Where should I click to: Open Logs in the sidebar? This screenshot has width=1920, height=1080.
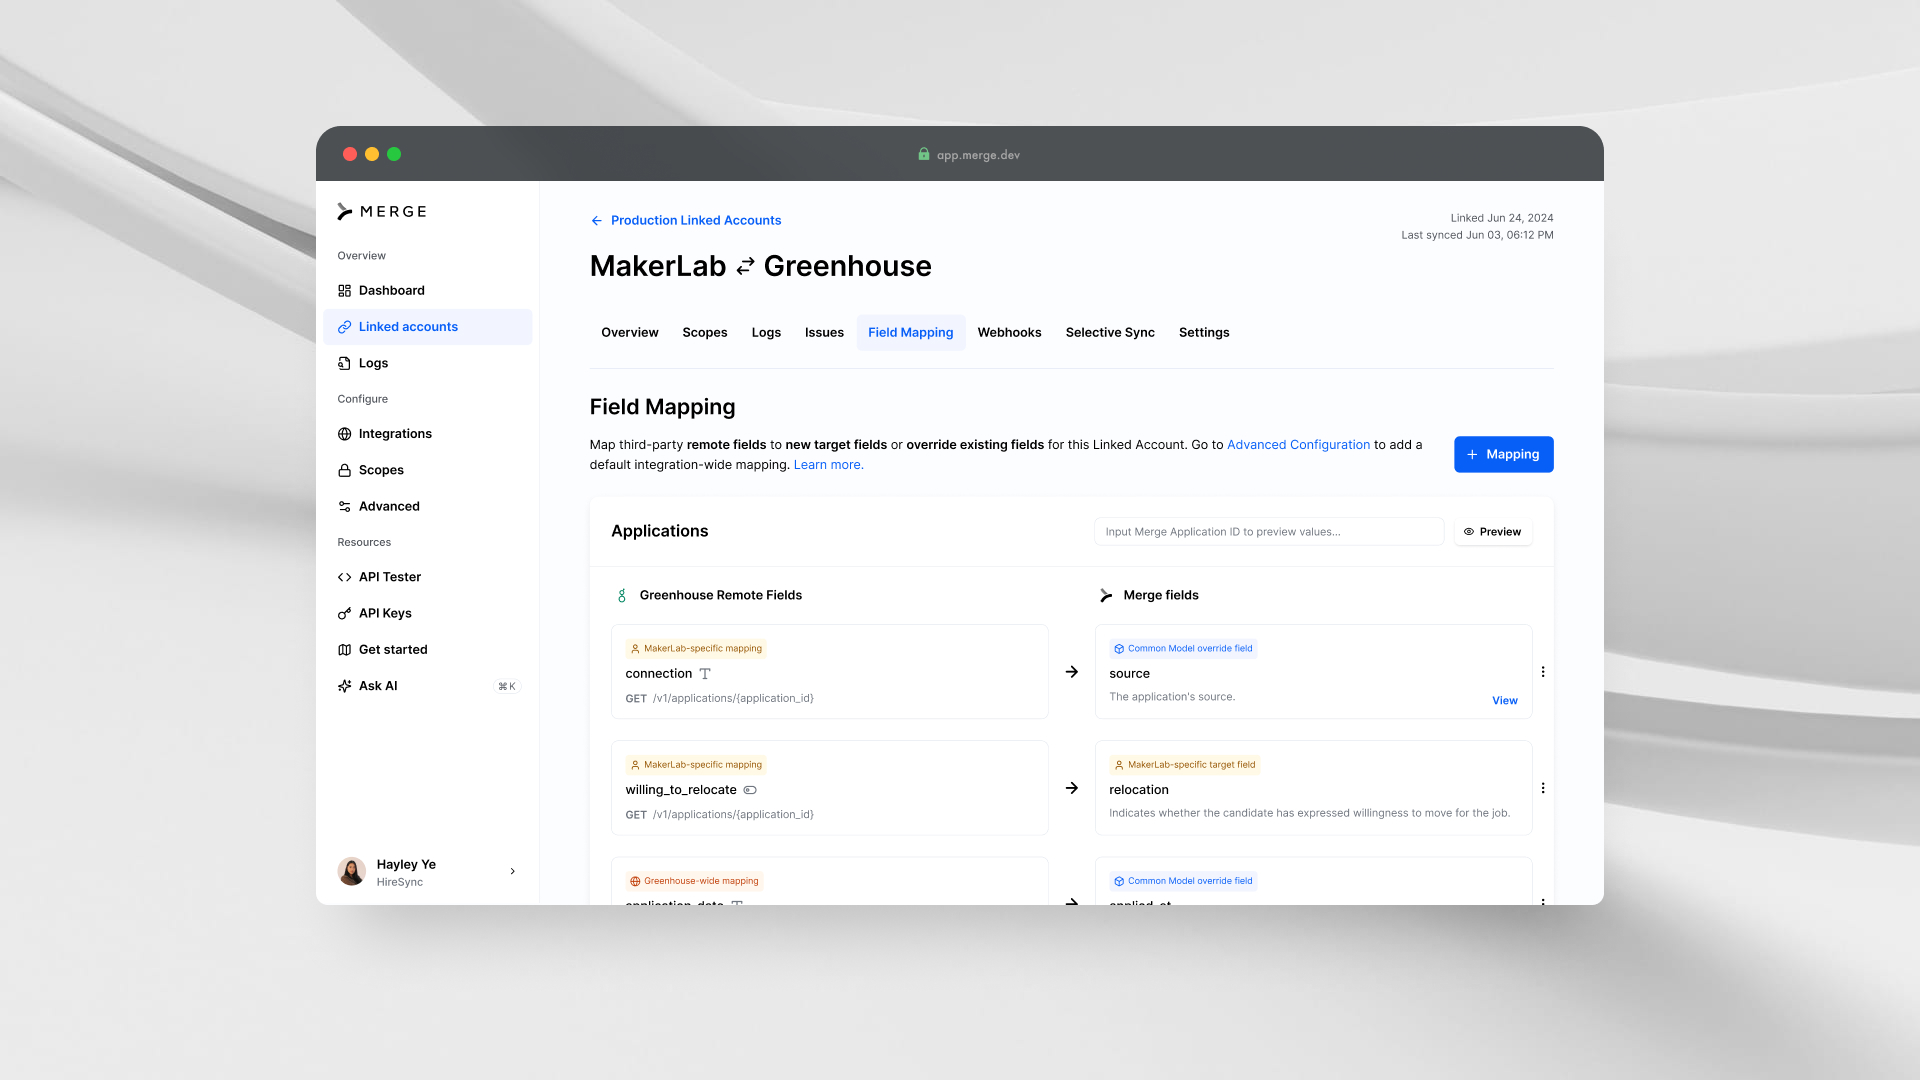(427, 363)
